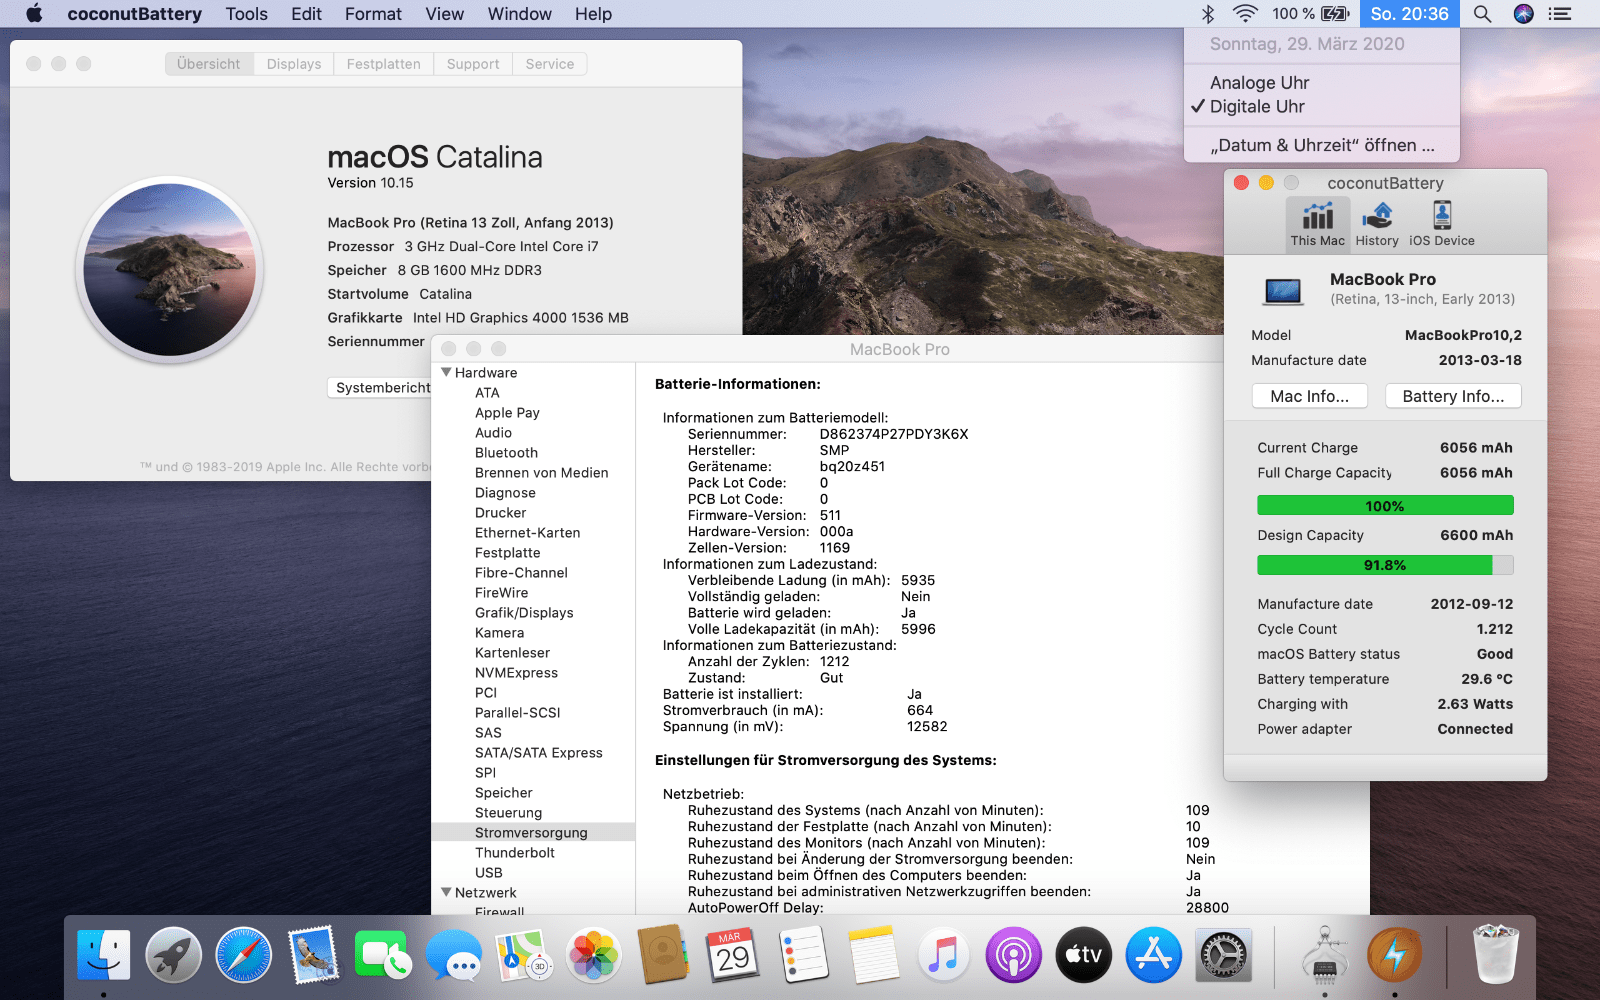This screenshot has width=1600, height=1000.
Task: Select This Mac toolbar icon in coconutBattery
Action: pyautogui.click(x=1317, y=224)
